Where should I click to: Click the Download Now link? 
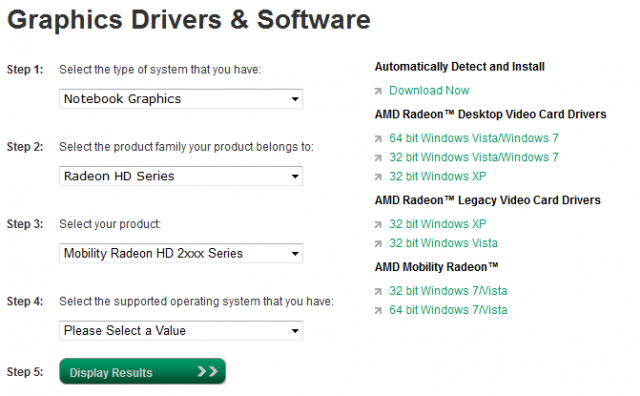429,90
